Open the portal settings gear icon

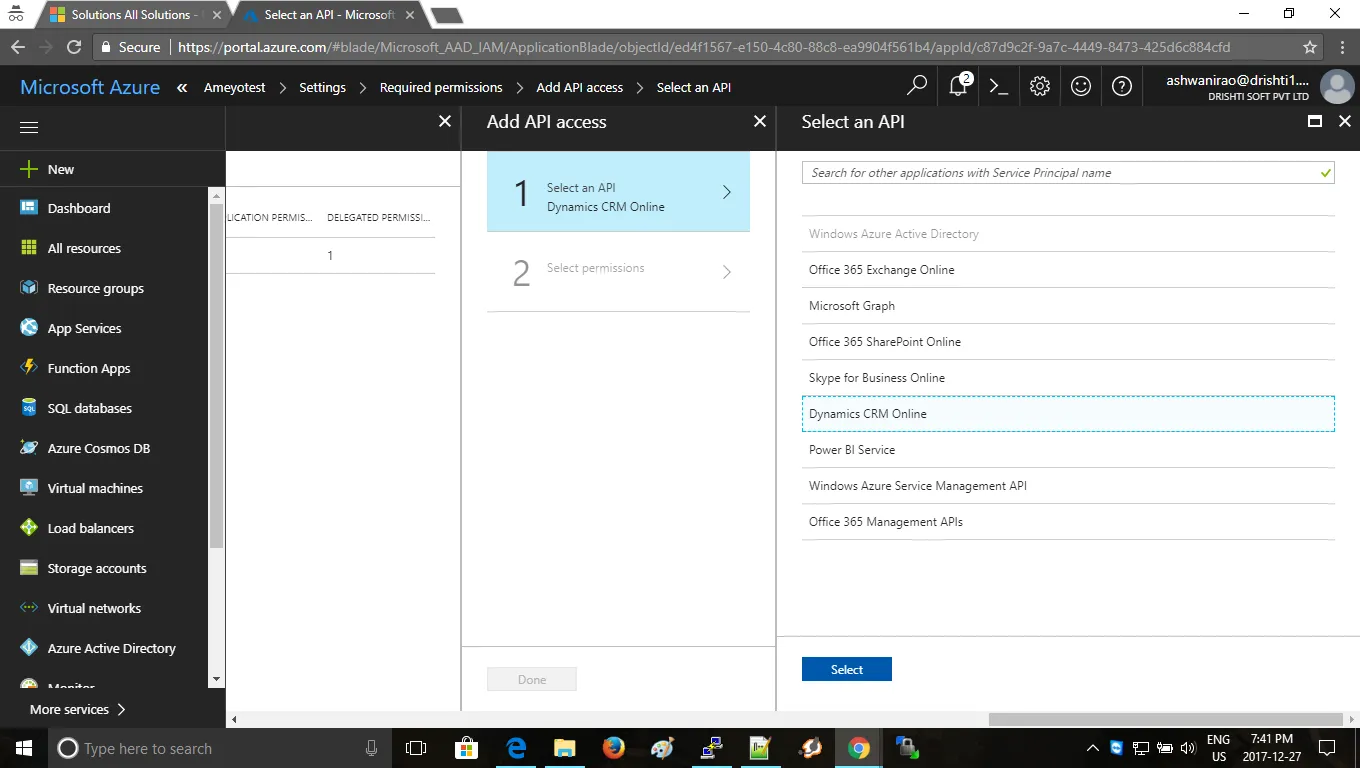1040,87
